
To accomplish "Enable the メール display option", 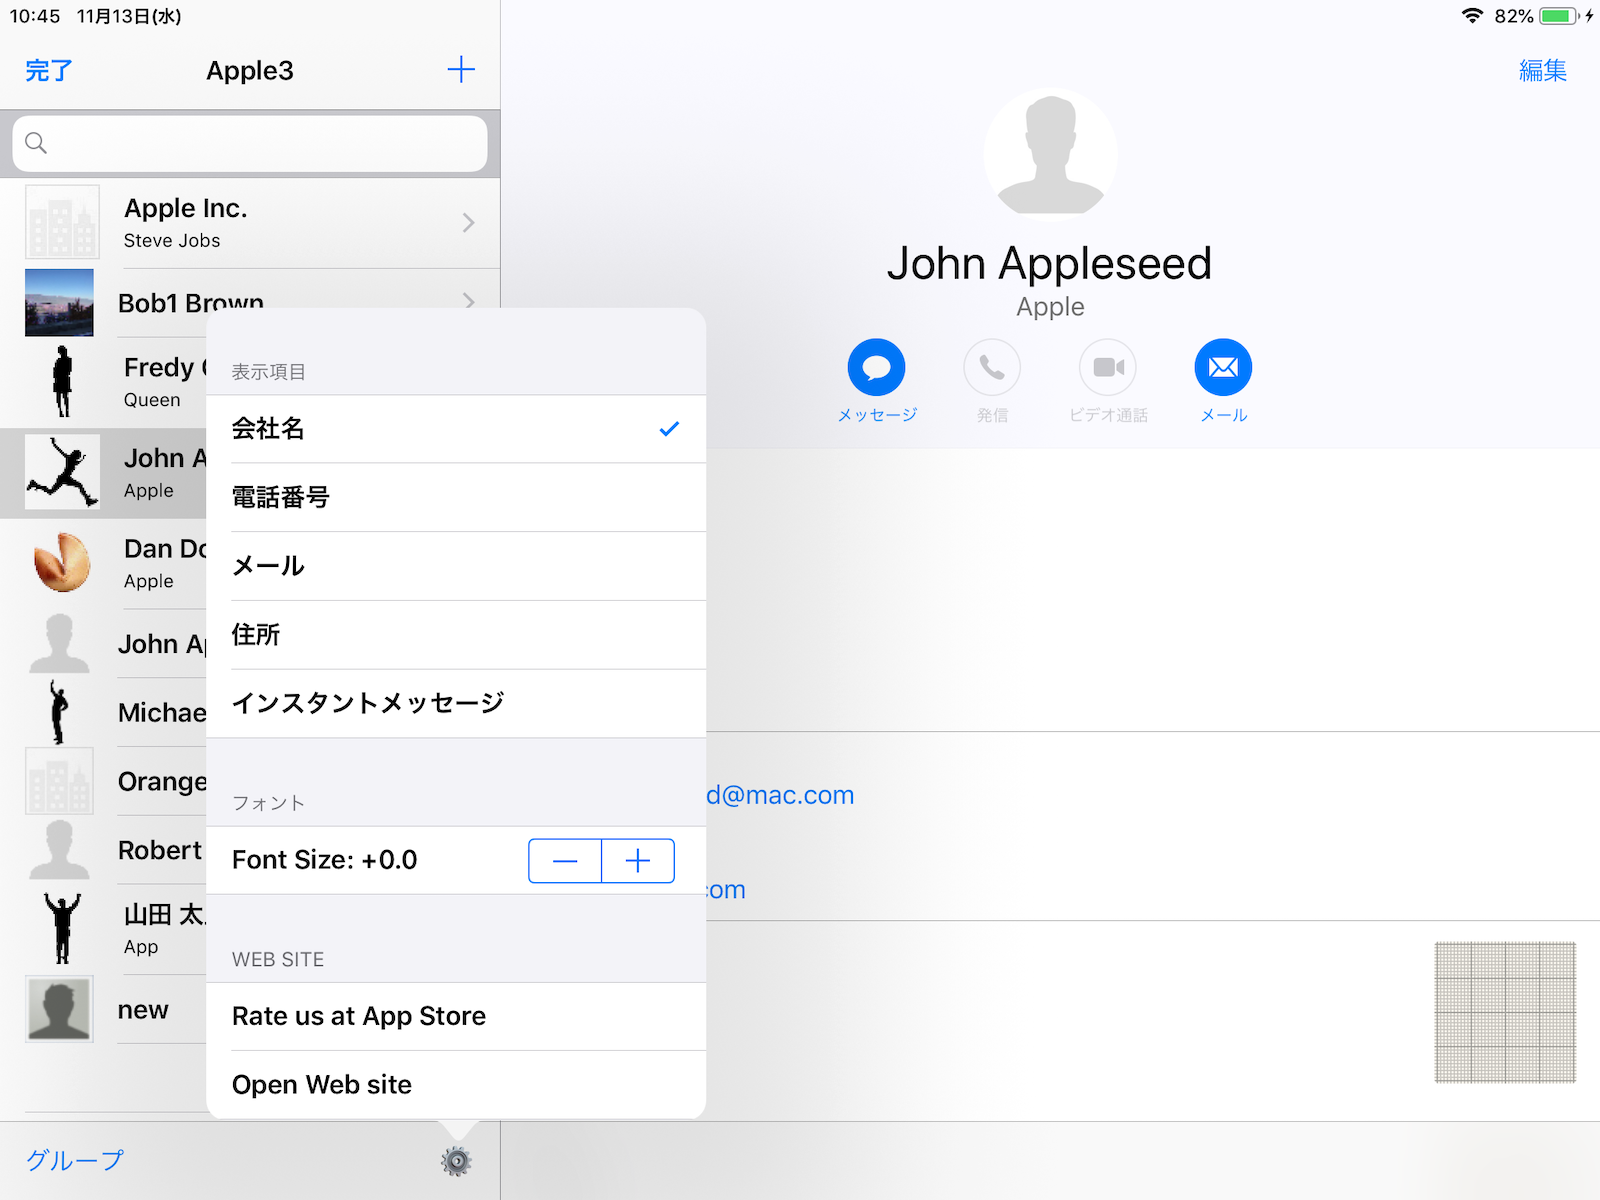I will (456, 566).
